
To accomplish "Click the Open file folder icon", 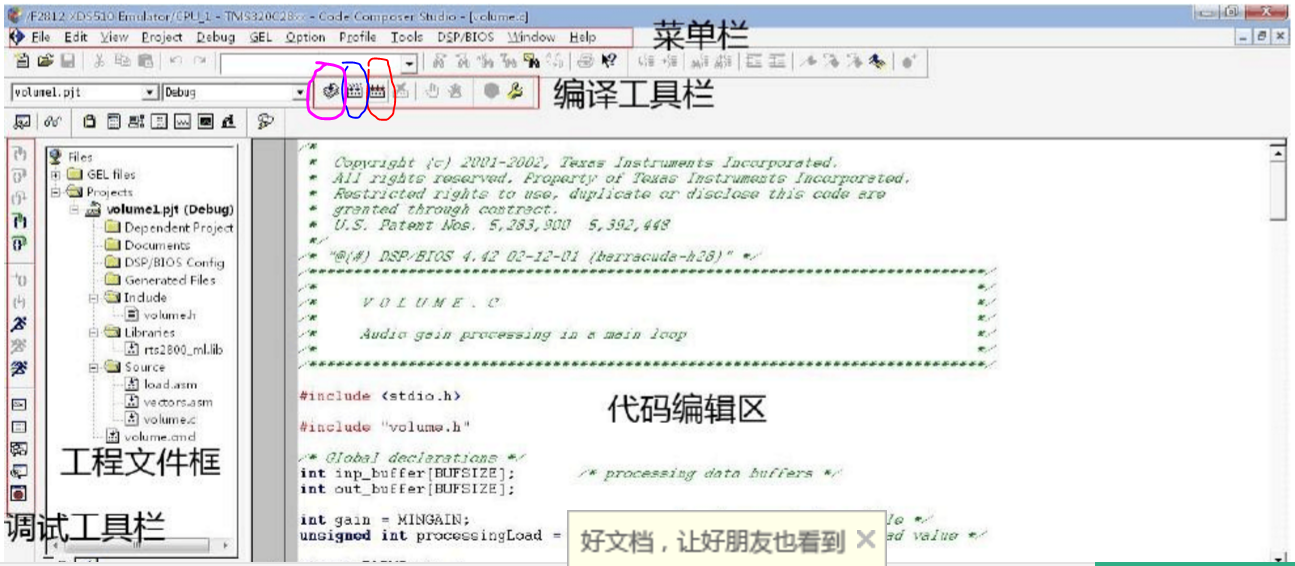I will [45, 62].
